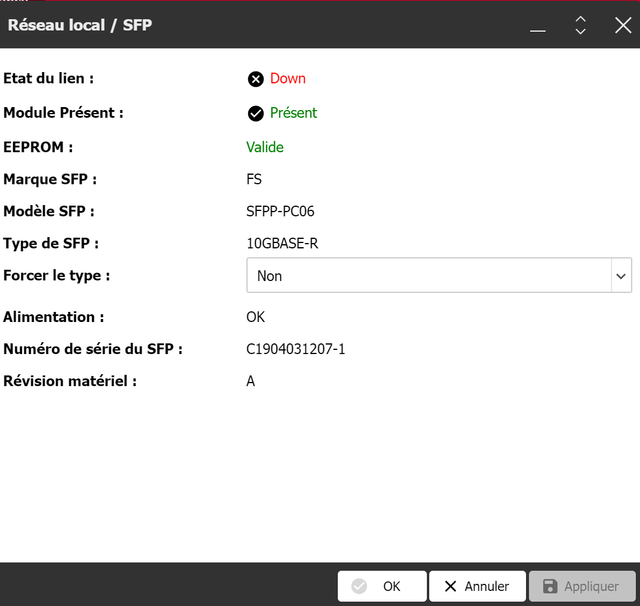This screenshot has width=640, height=606.
Task: Click the EEPROM label
Action: click(38, 147)
